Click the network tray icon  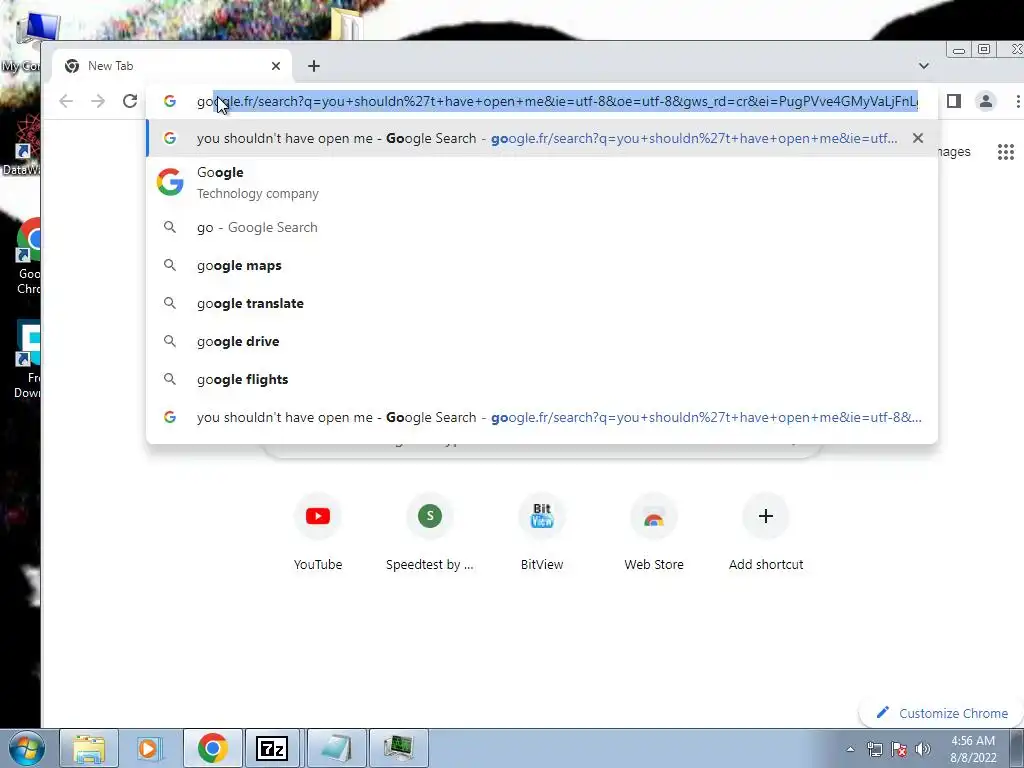click(874, 749)
